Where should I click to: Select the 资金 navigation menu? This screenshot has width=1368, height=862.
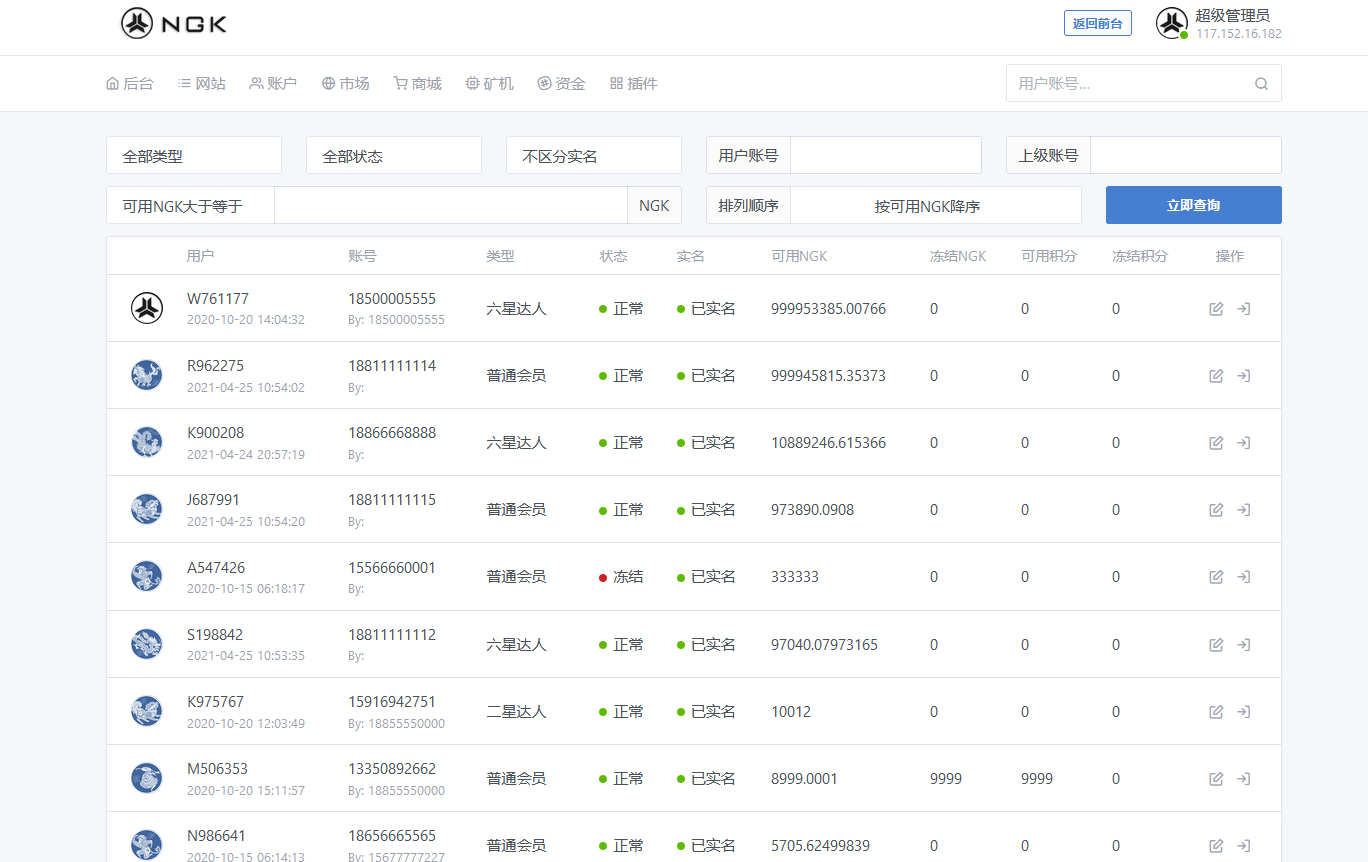pyautogui.click(x=561, y=84)
